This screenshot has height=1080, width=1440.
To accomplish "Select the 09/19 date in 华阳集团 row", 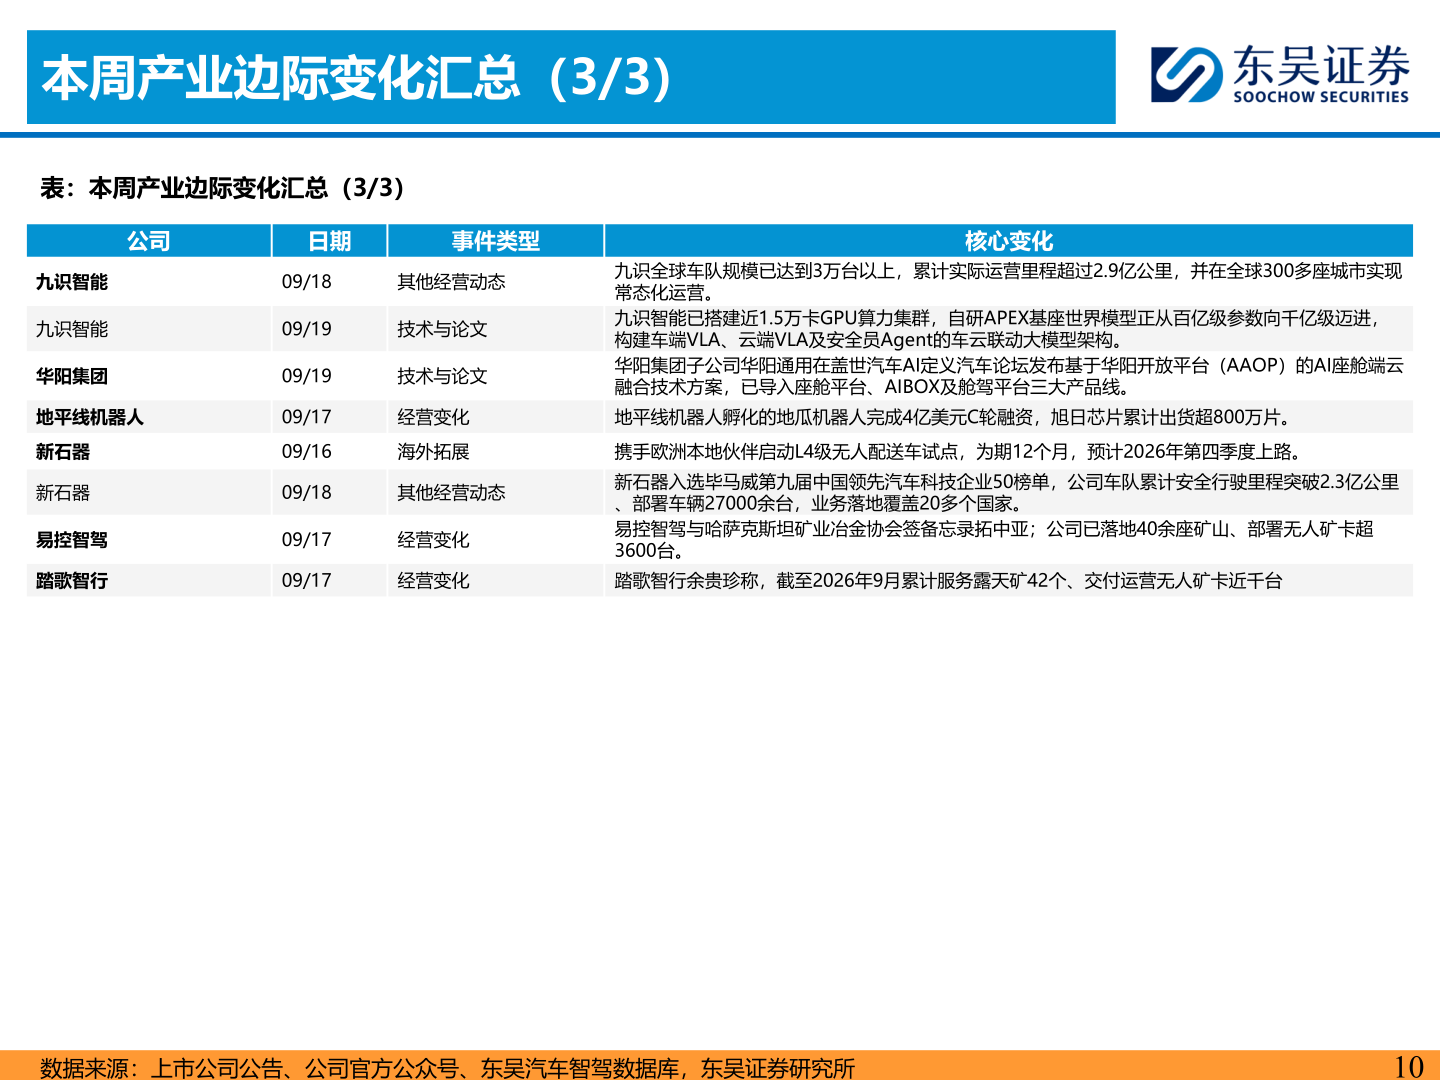I will (307, 376).
